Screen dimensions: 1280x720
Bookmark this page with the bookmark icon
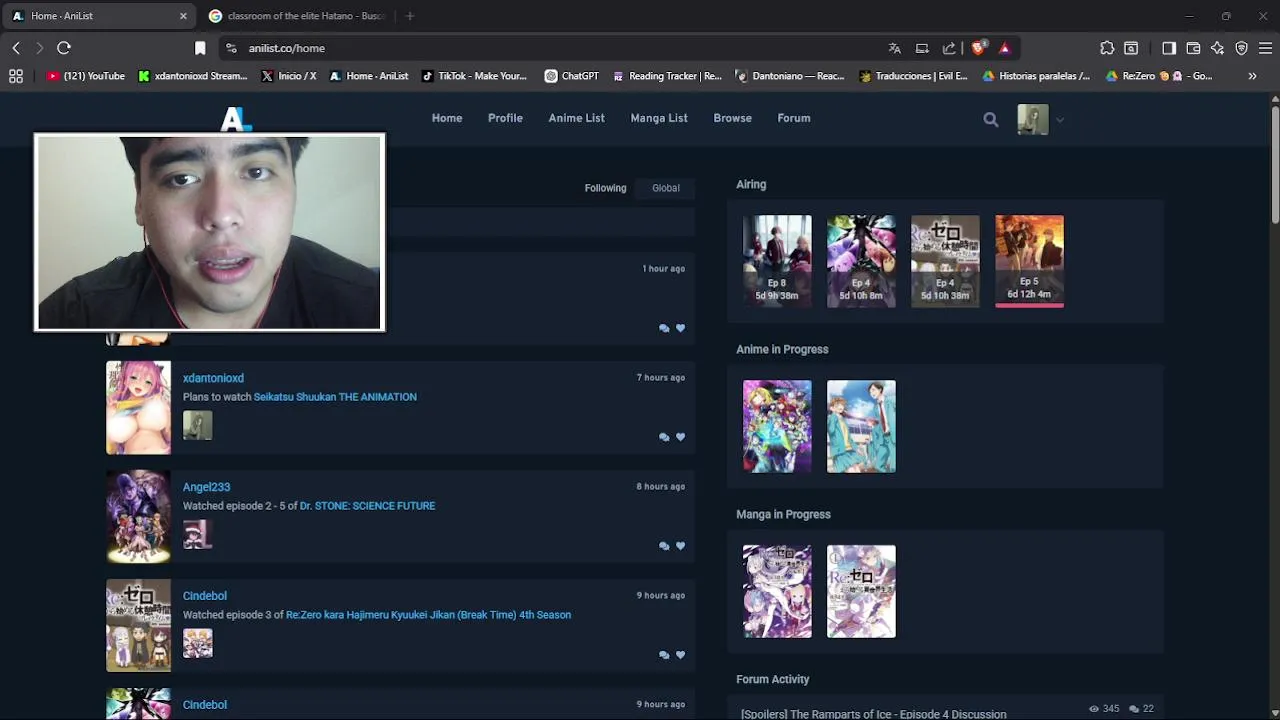coord(200,48)
